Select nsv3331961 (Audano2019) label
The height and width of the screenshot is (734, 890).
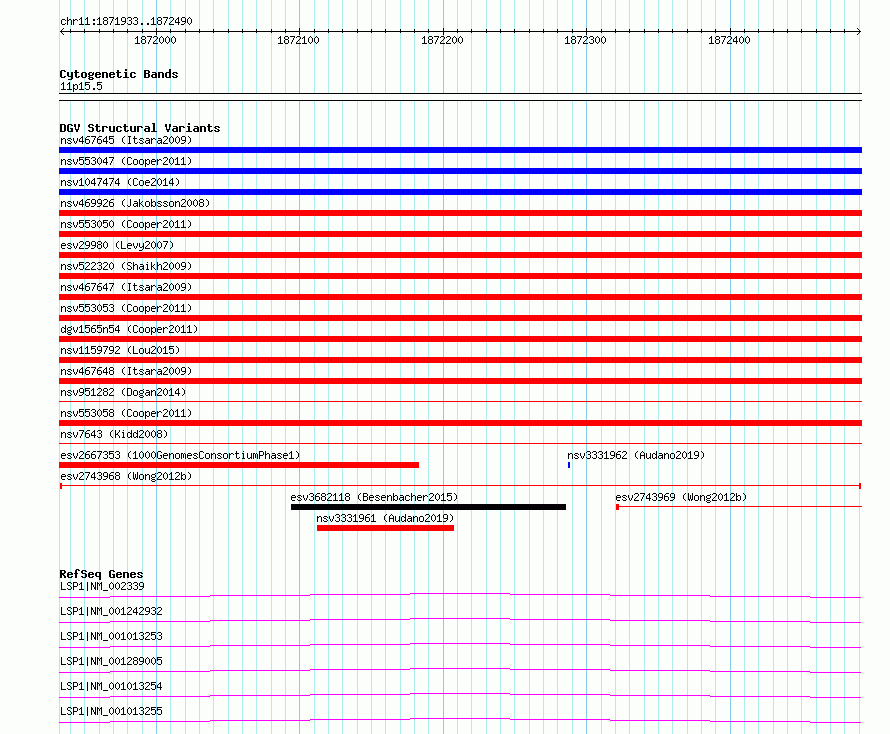tap(385, 518)
